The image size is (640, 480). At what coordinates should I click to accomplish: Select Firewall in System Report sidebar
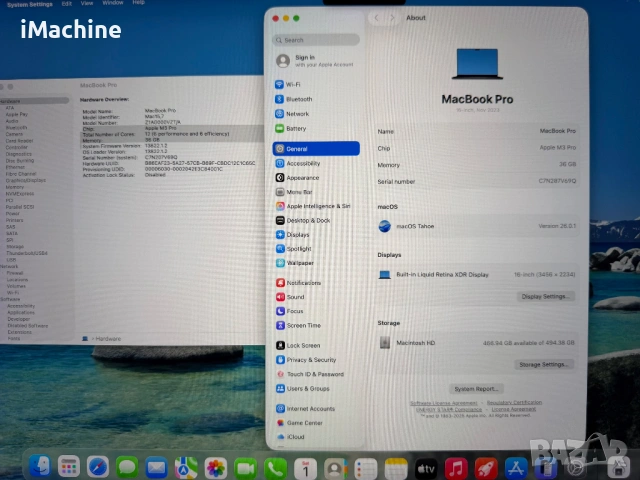point(15,273)
